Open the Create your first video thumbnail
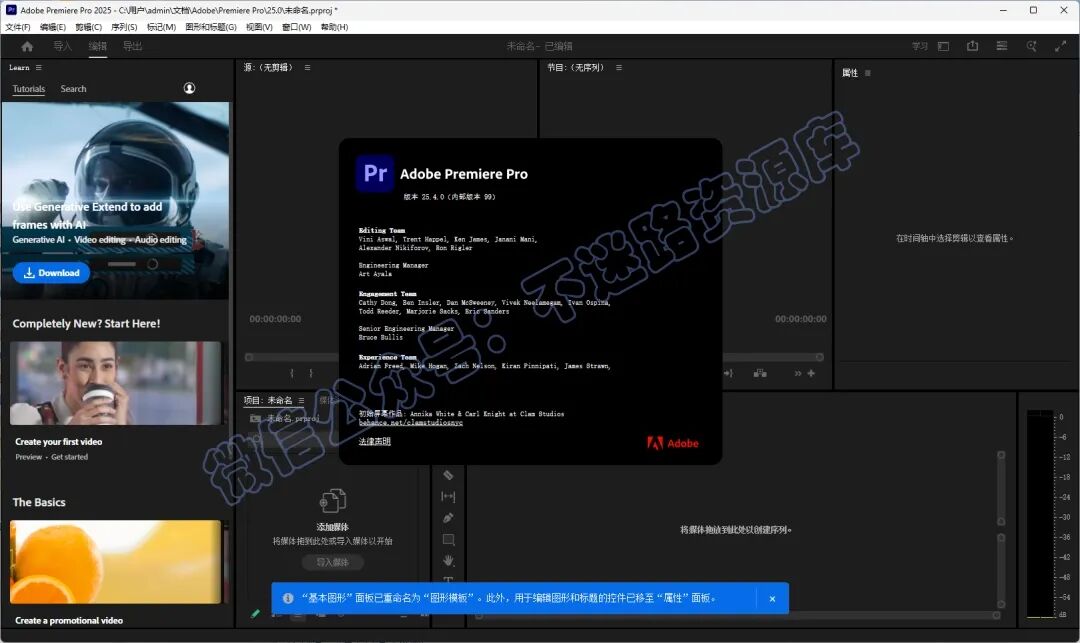The image size is (1080, 643). tap(116, 383)
